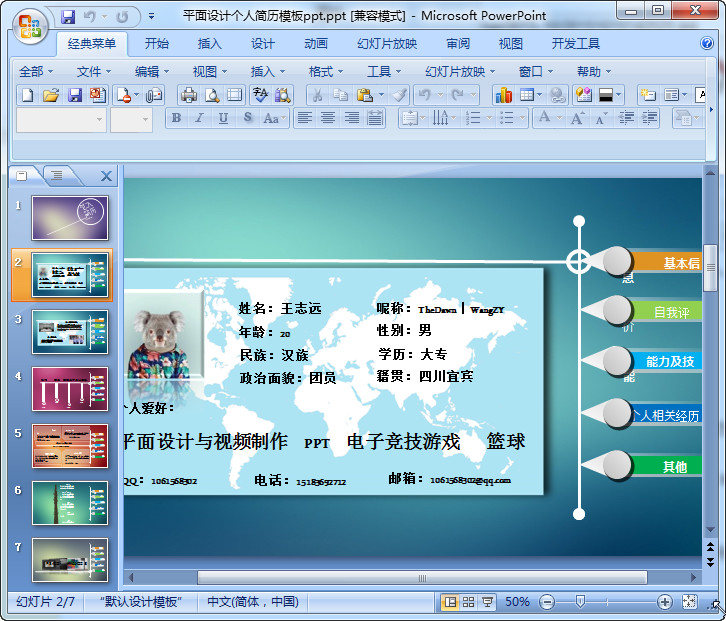Click the Increase Font Size icon
Viewport: 726px width, 621px height.
(x=577, y=119)
